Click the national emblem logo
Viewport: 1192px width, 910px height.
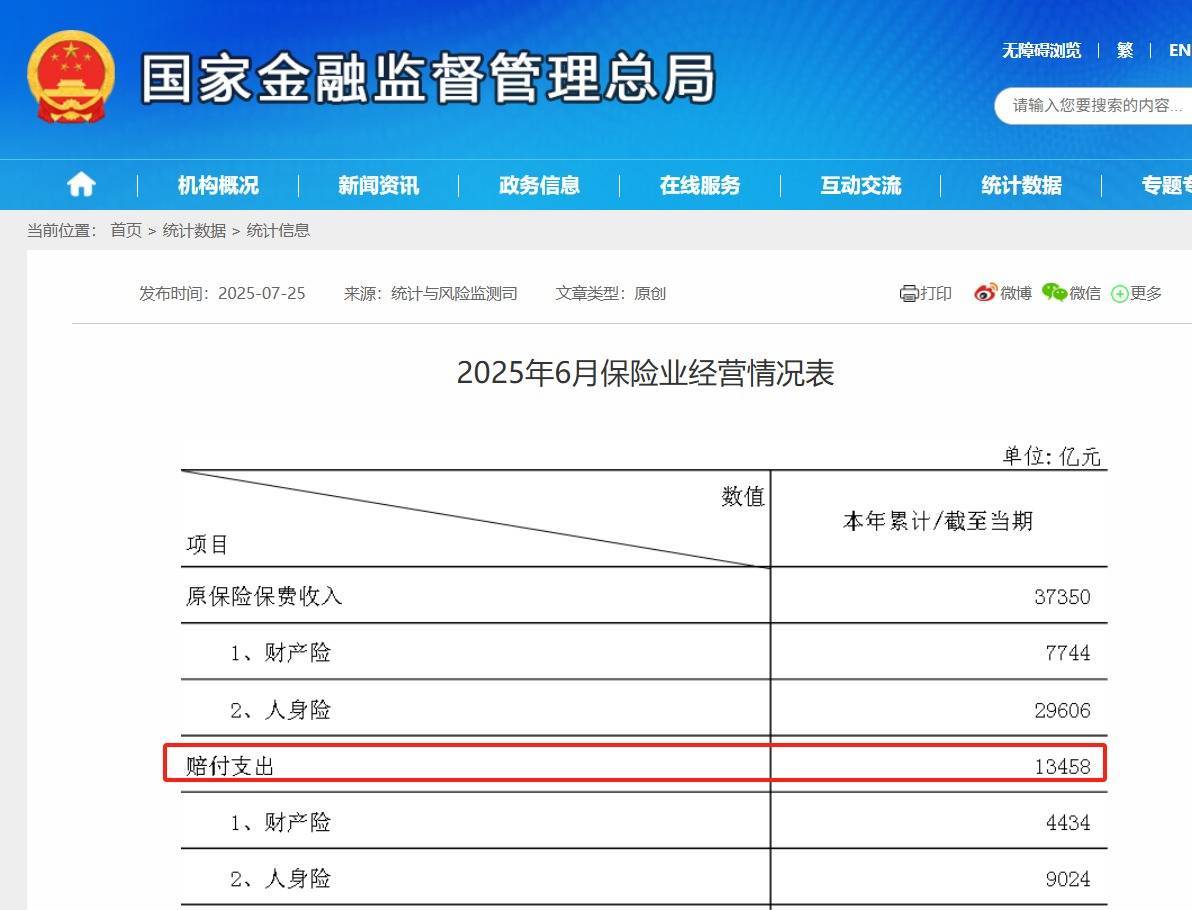pos(71,77)
